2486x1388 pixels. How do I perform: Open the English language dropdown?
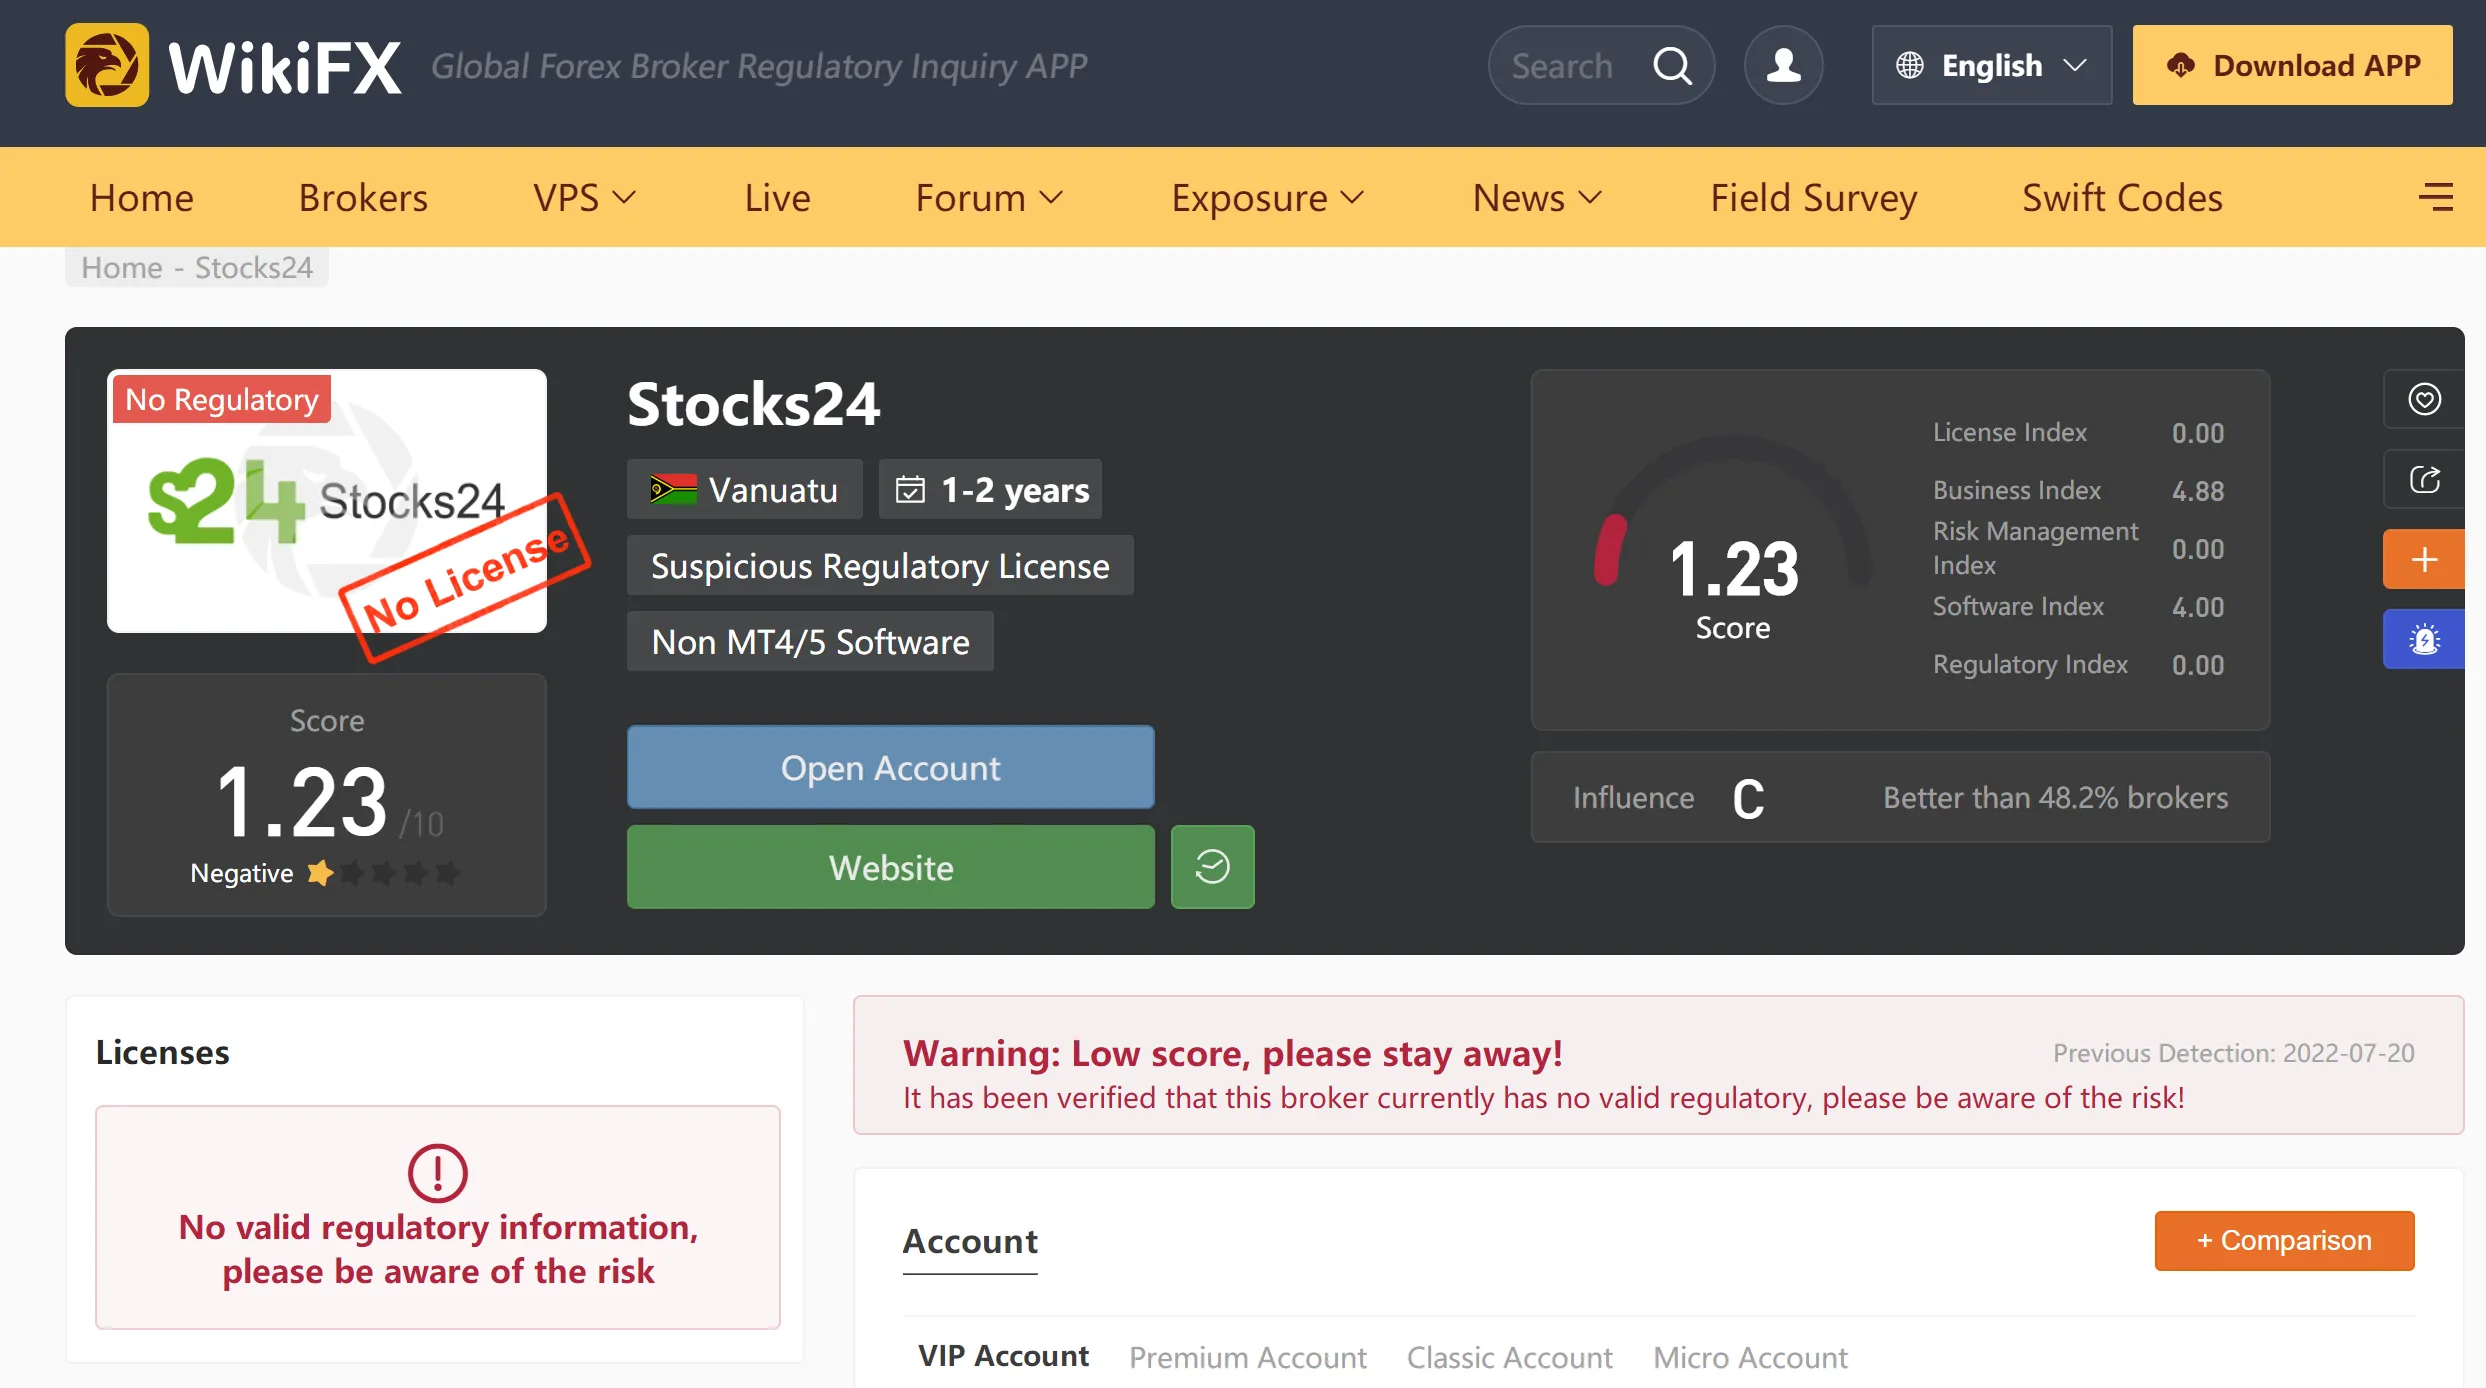(x=1992, y=66)
